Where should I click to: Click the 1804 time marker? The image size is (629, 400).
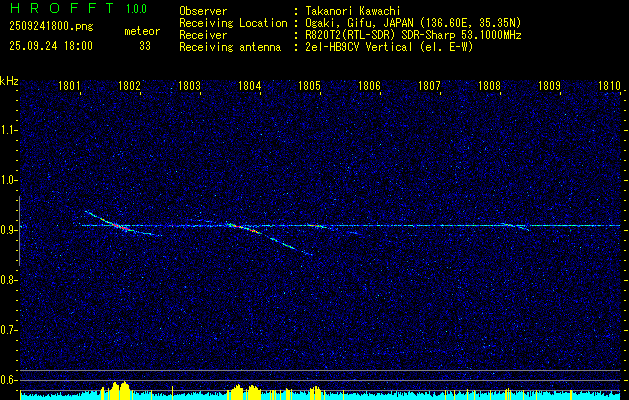tap(250, 86)
